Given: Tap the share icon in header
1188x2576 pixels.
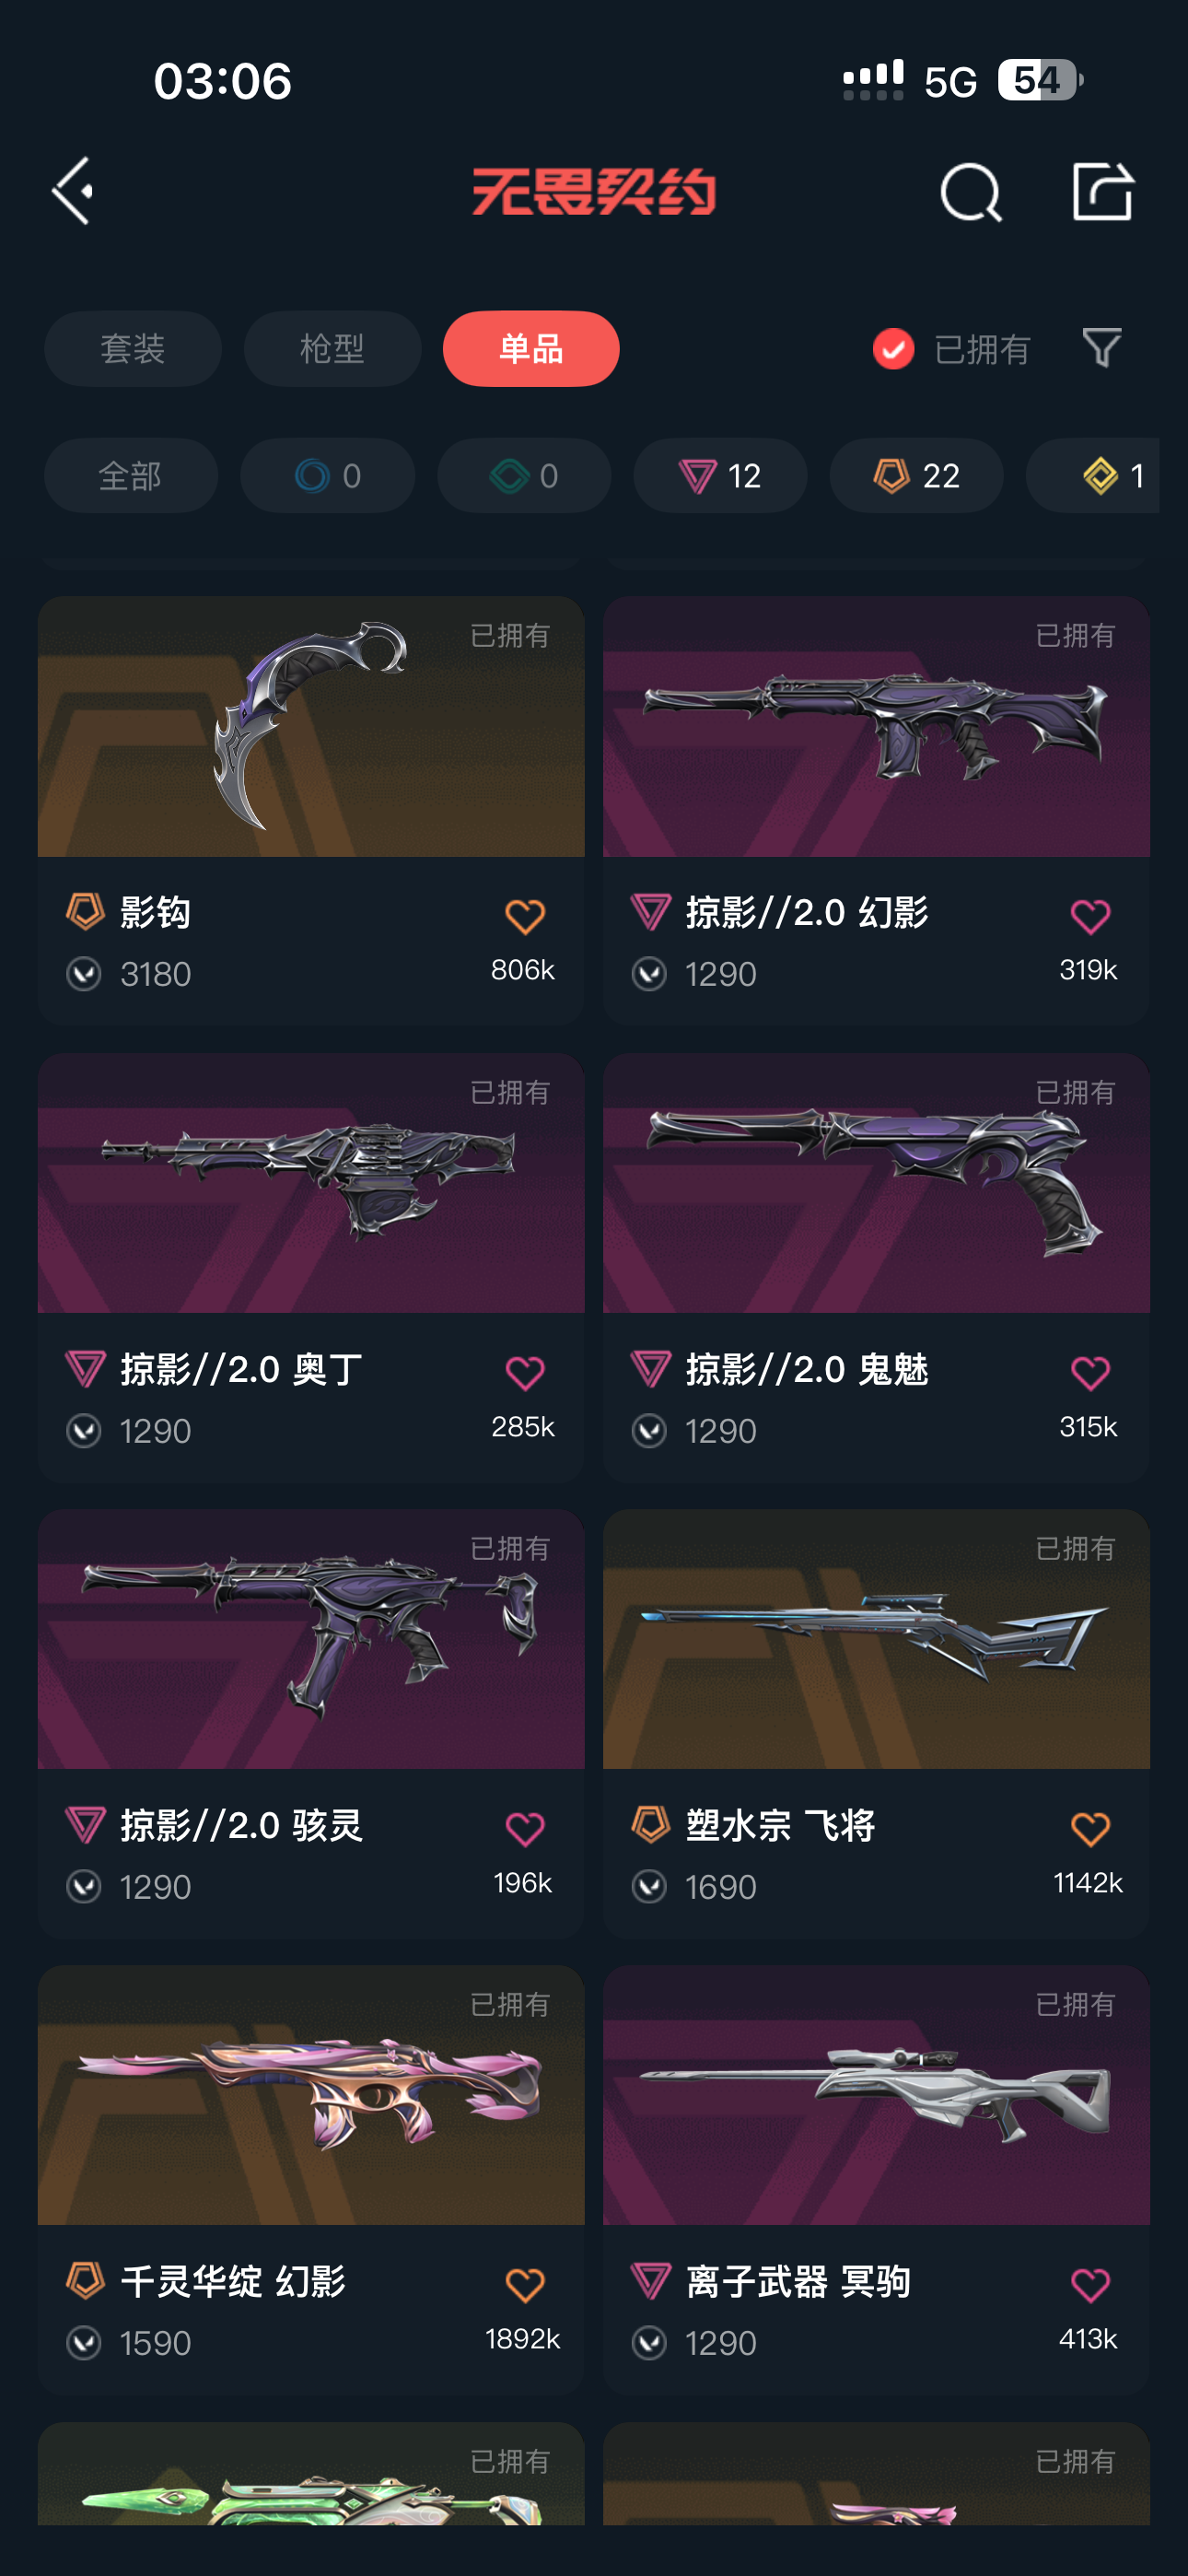Looking at the screenshot, I should pyautogui.click(x=1102, y=191).
